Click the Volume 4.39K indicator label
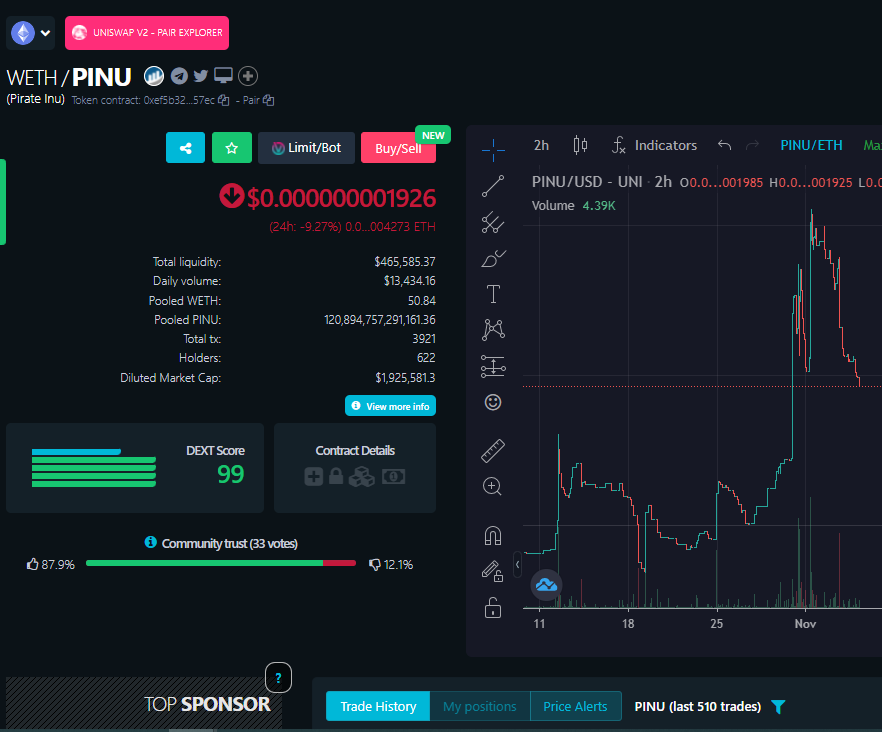Image resolution: width=882 pixels, height=732 pixels. [574, 205]
